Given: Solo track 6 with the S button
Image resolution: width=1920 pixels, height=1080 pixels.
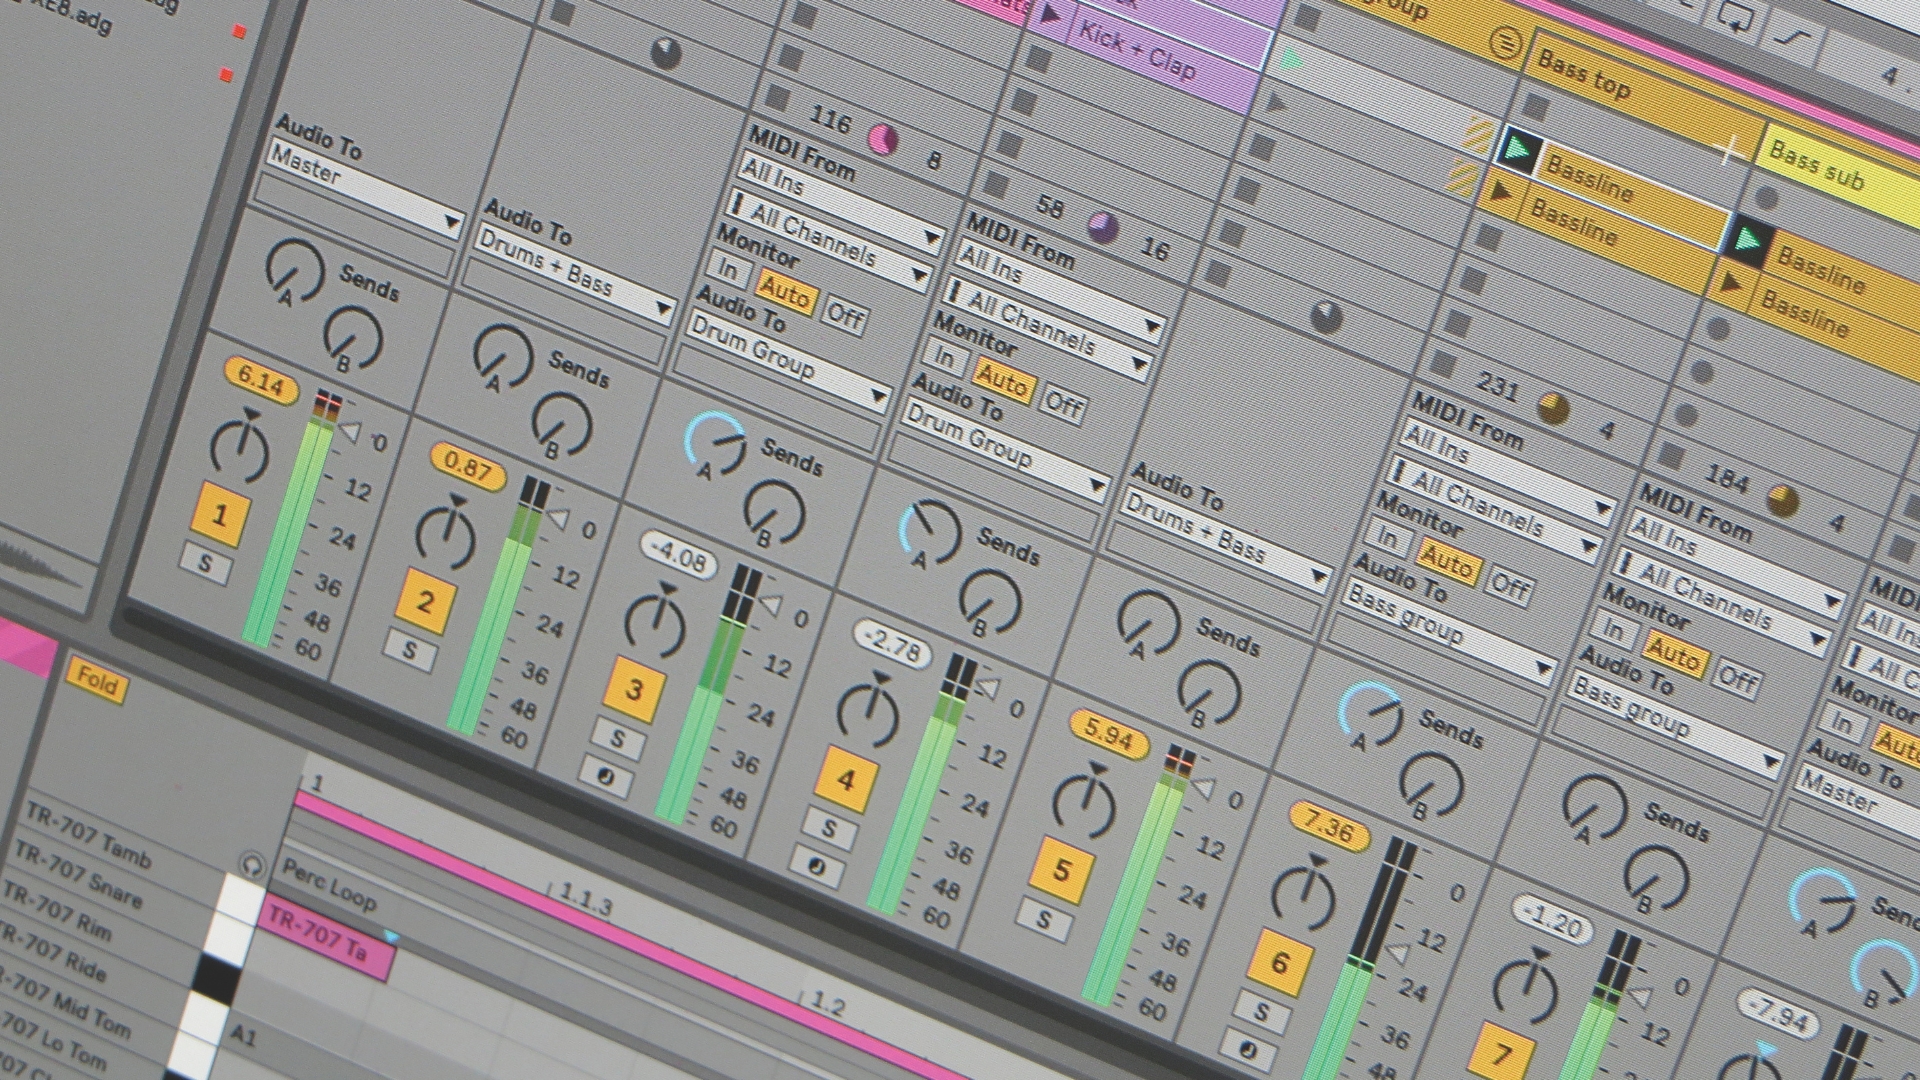Looking at the screenshot, I should (1261, 1010).
